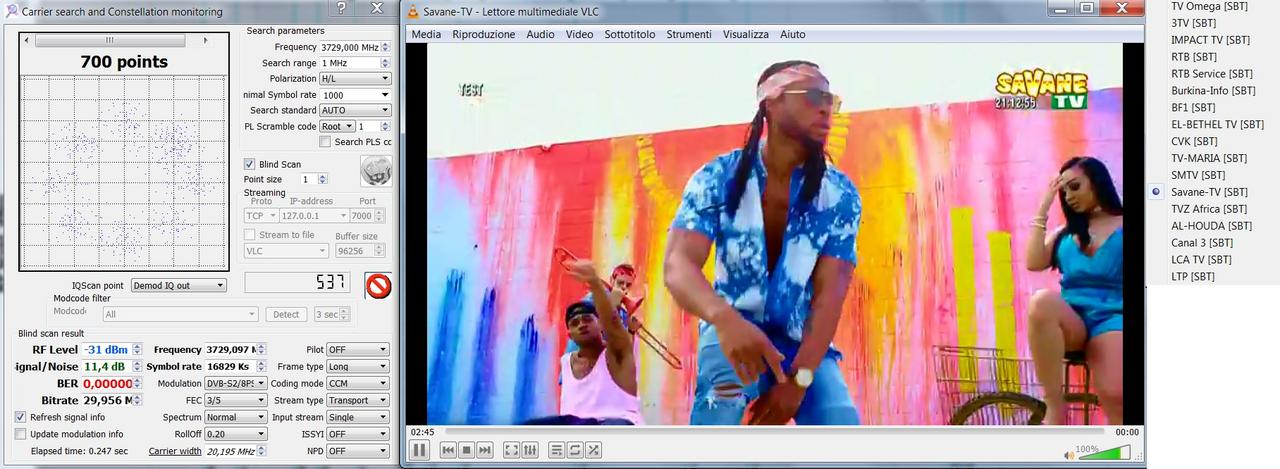Click the Carrier width link label

(x=175, y=451)
